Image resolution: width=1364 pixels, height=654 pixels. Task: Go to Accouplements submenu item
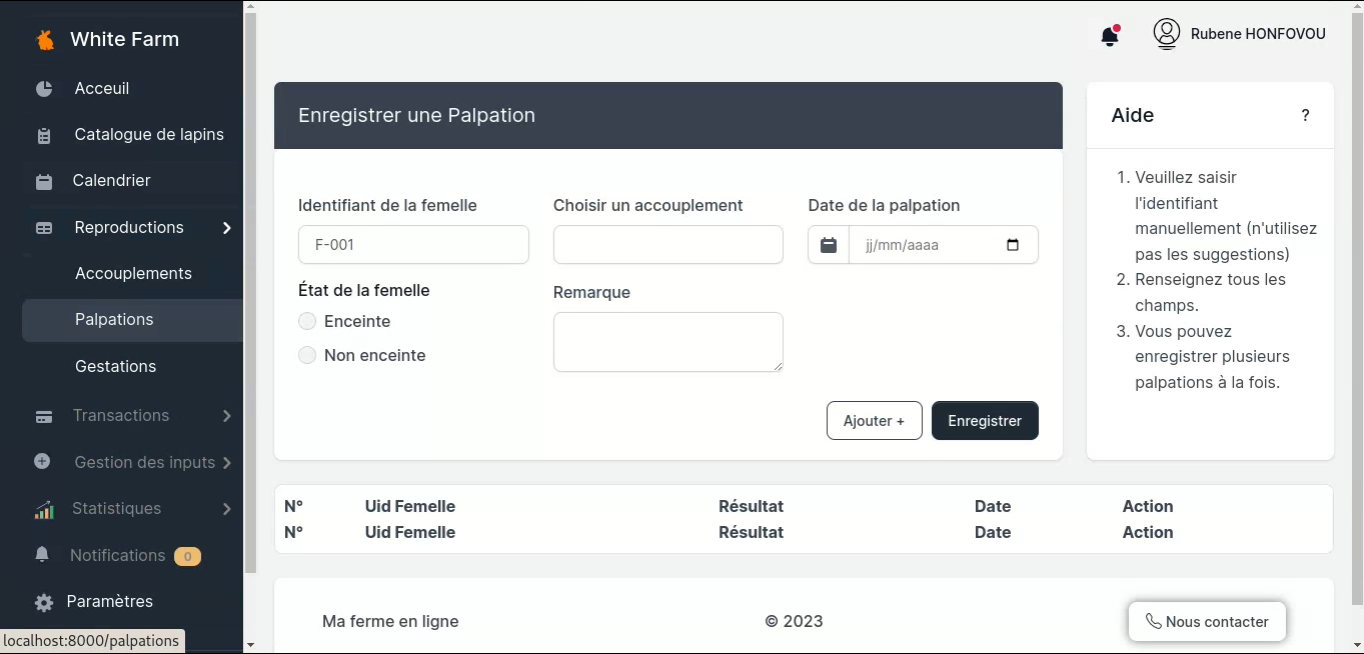(x=133, y=274)
